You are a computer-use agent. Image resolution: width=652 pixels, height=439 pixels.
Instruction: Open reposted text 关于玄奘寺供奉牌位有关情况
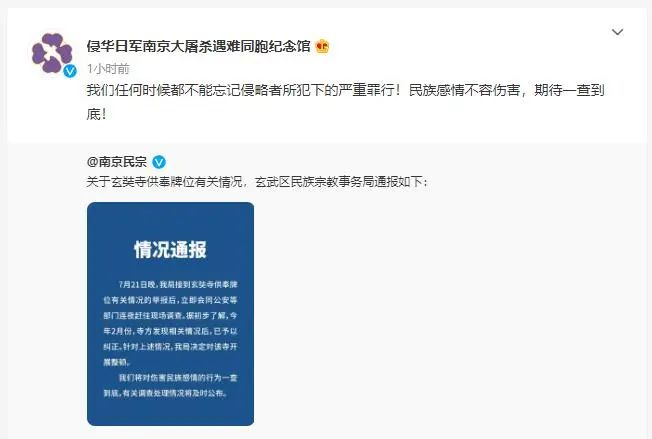click(164, 182)
